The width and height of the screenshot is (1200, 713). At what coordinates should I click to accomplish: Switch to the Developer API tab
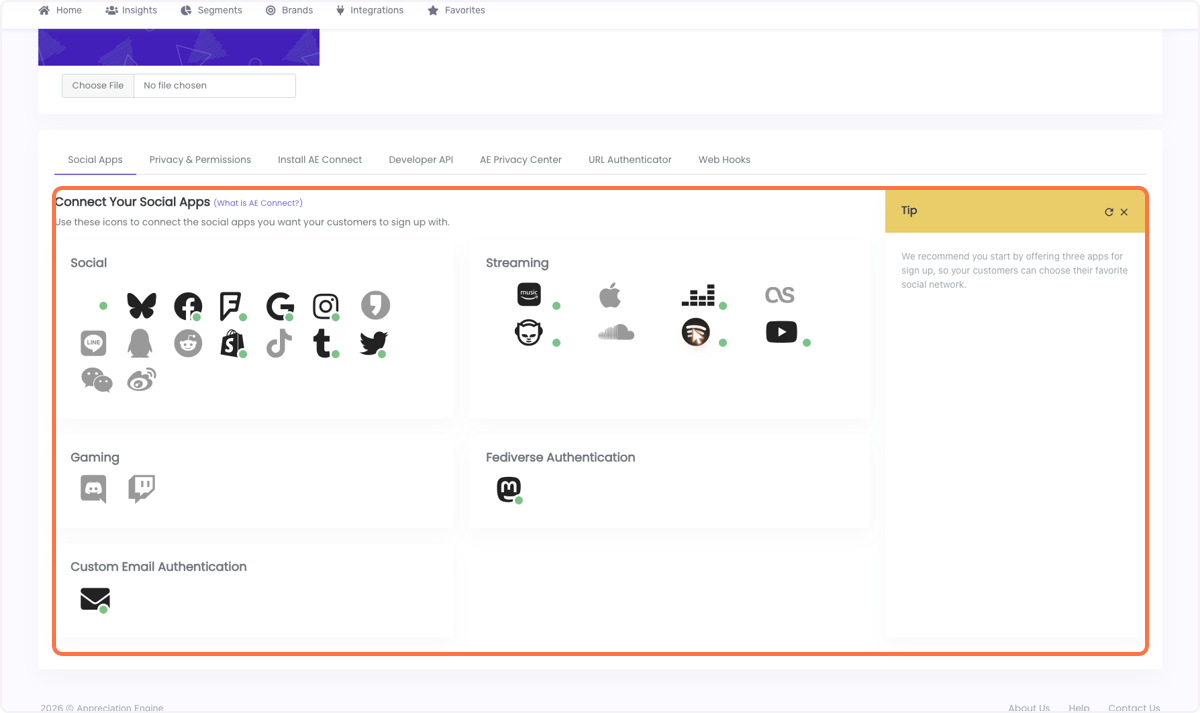[421, 160]
